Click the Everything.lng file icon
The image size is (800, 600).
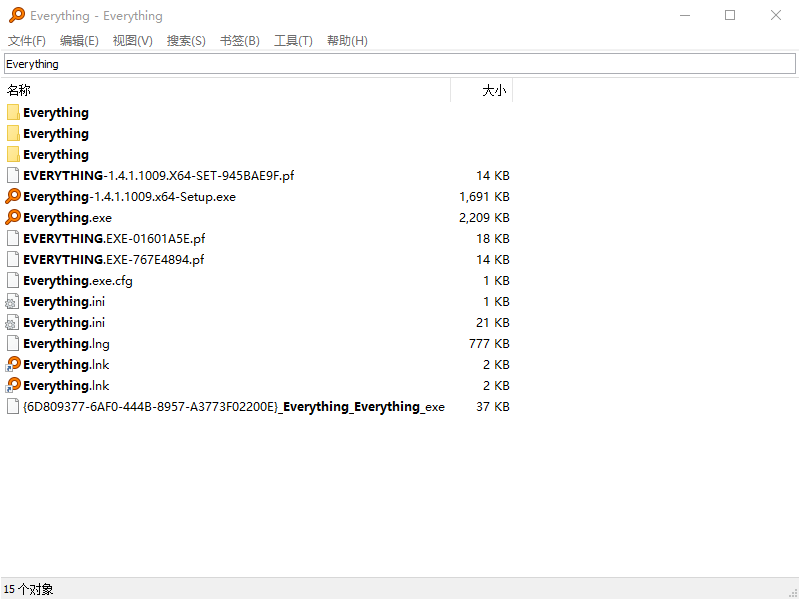click(13, 344)
